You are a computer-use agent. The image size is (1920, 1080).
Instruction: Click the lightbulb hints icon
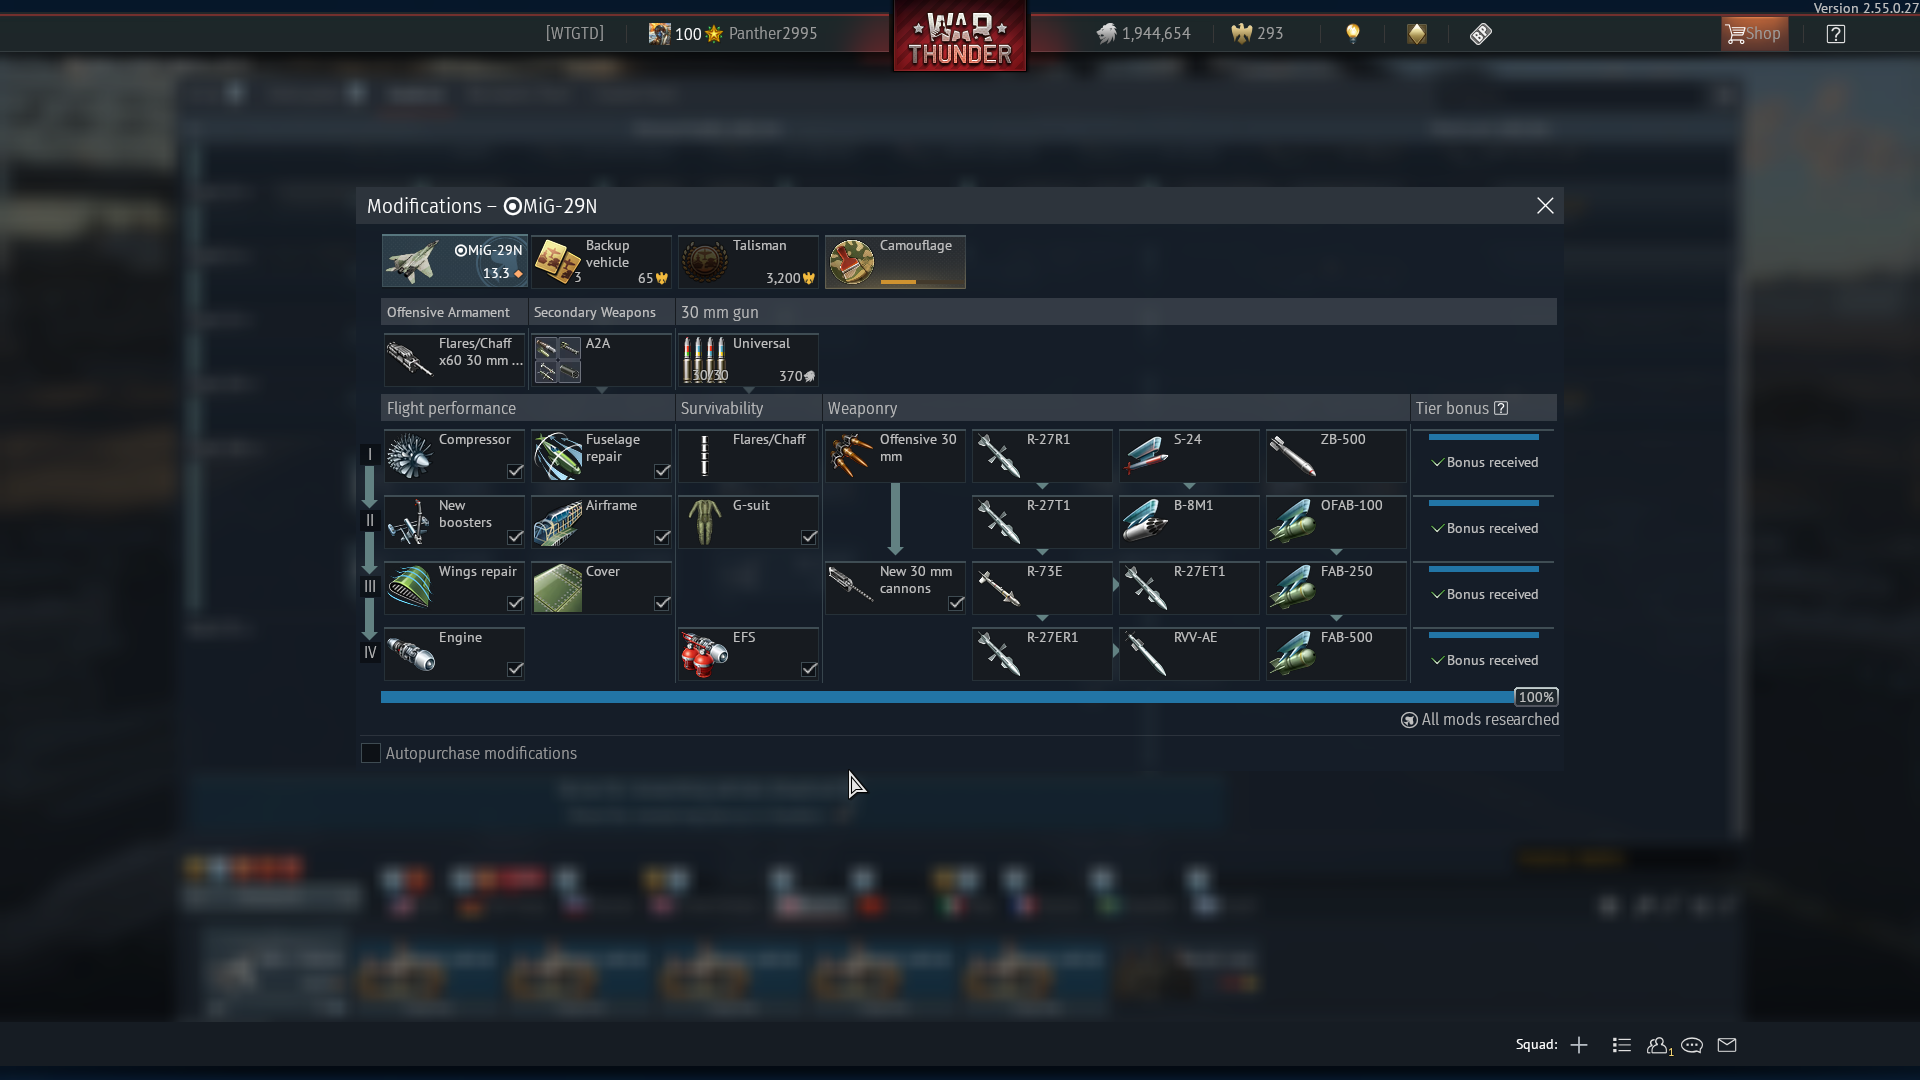coord(1353,33)
